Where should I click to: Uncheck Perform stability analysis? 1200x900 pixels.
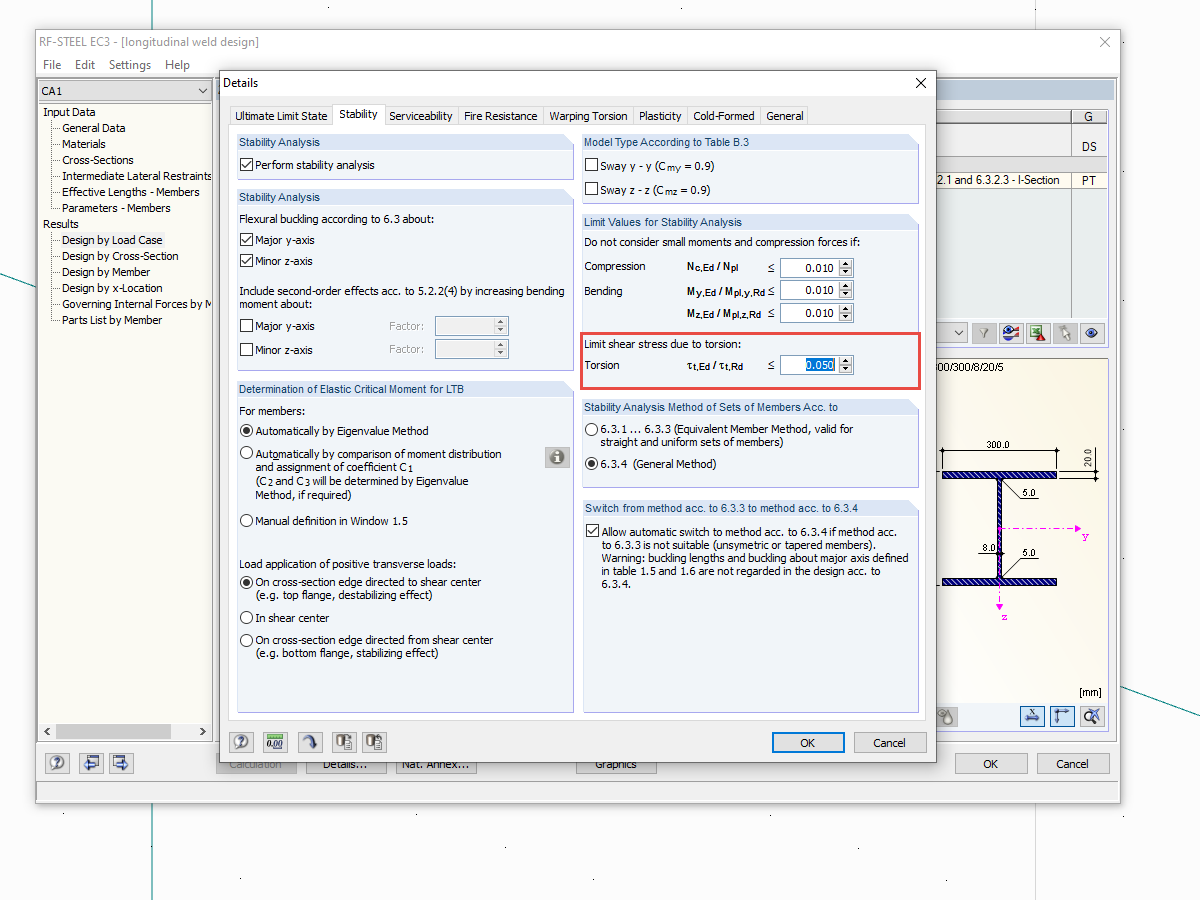tap(245, 166)
